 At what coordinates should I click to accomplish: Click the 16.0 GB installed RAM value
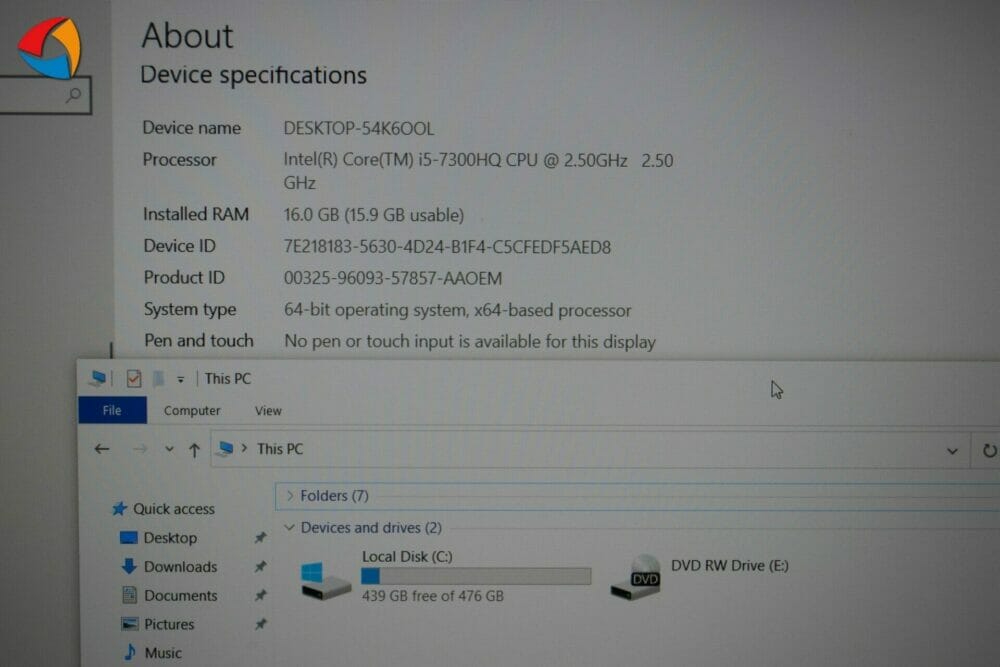374,215
